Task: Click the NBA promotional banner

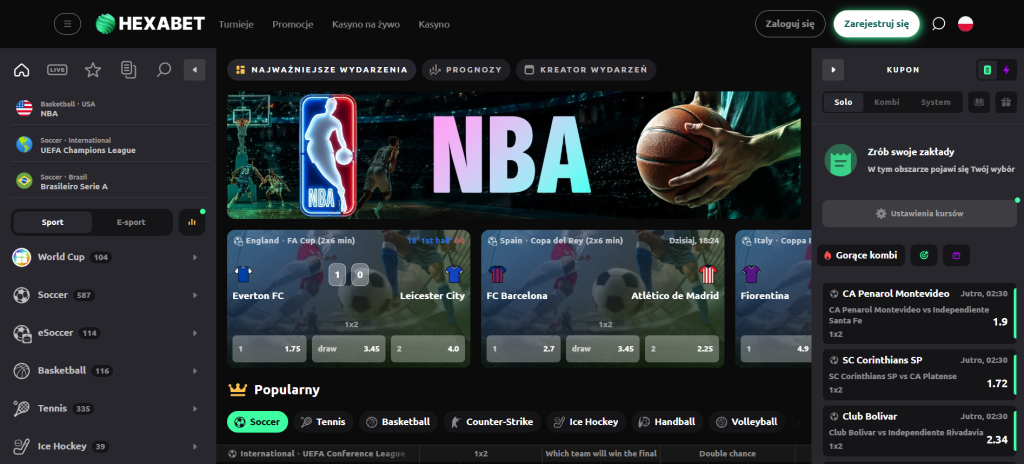Action: pyautogui.click(x=513, y=155)
